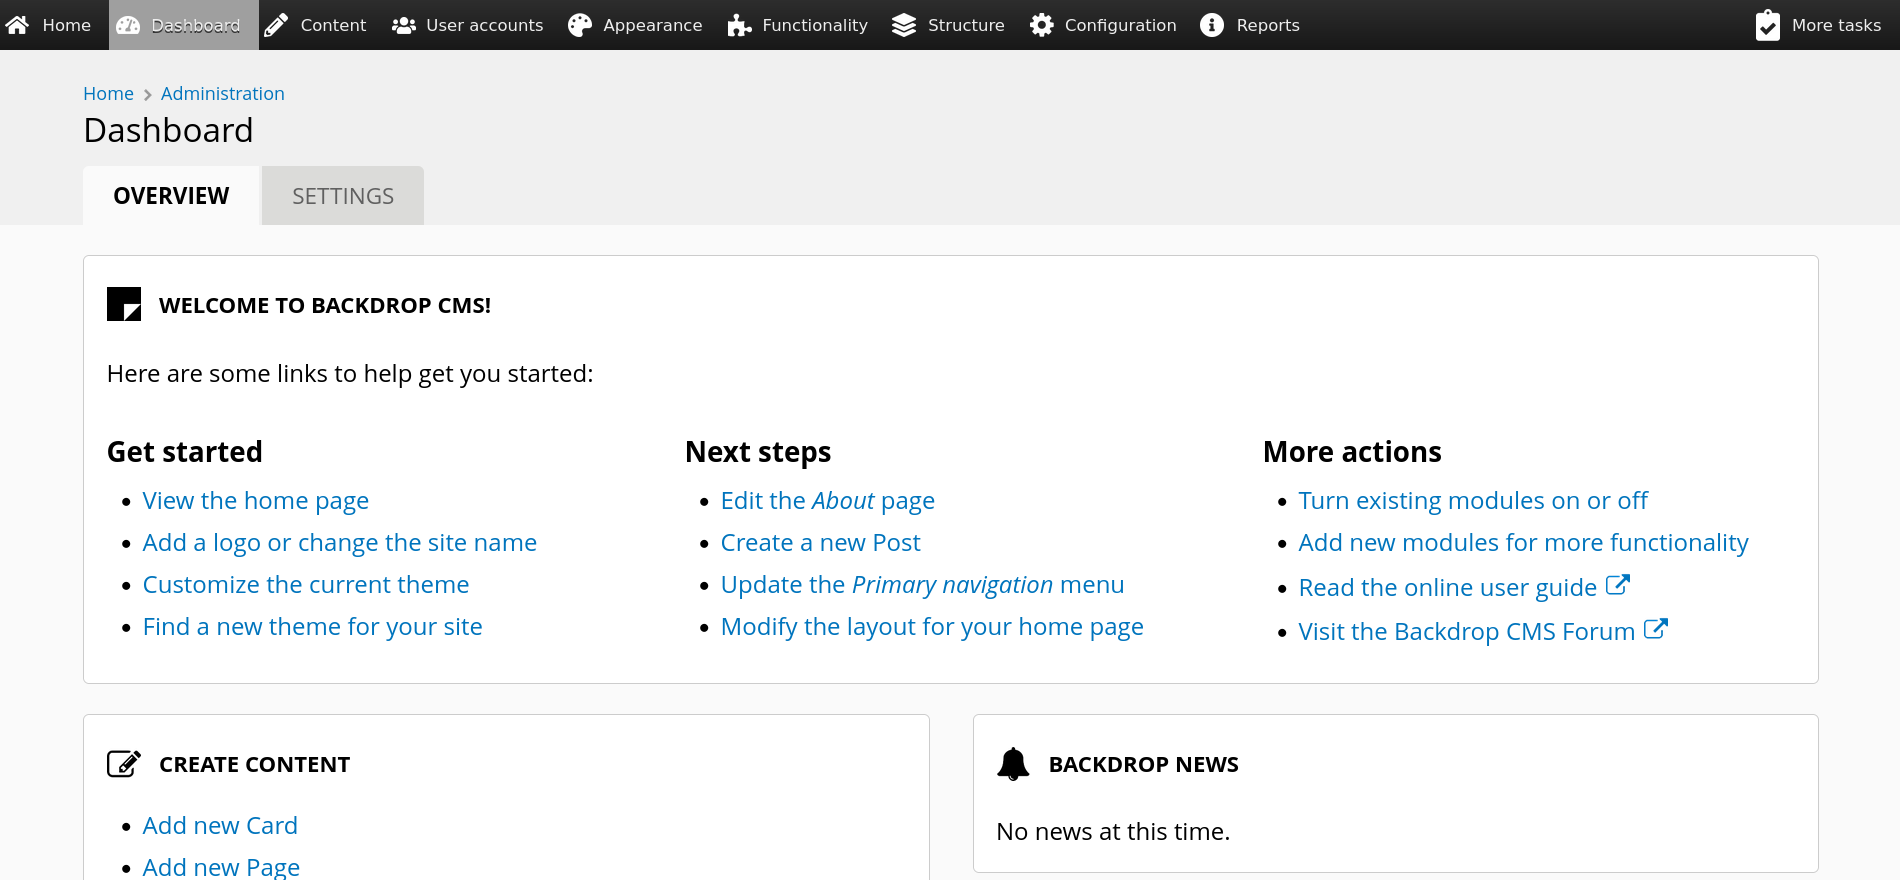The image size is (1900, 880).
Task: Go to Administration breadcrumb link
Action: (223, 93)
